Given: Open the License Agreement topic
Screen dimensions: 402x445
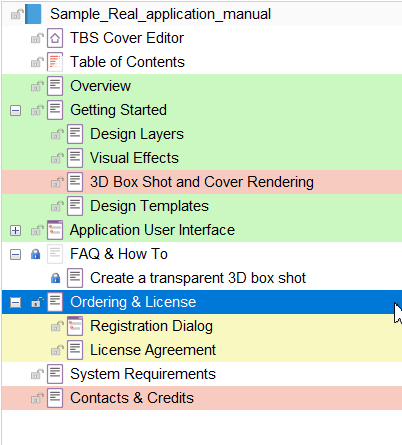Looking at the screenshot, I should tap(153, 350).
